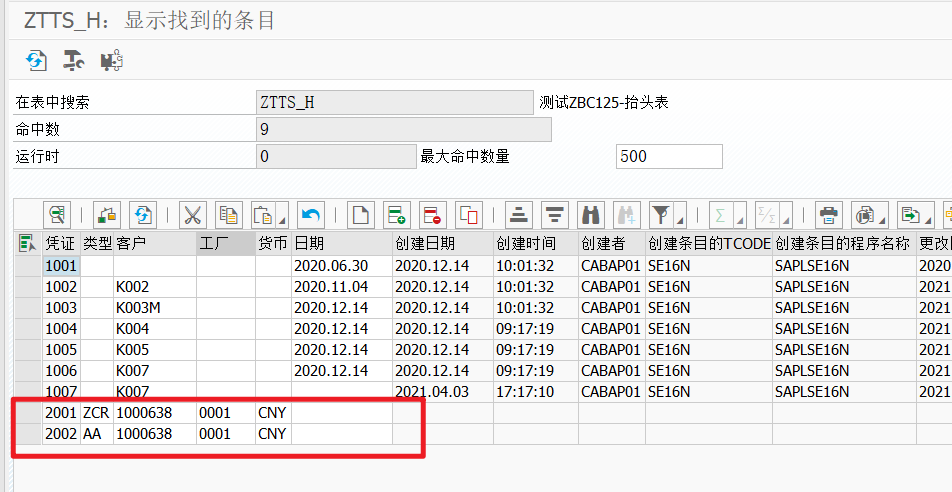The image size is (952, 492).
Task: Click the Copy text icon
Action: (x=229, y=215)
